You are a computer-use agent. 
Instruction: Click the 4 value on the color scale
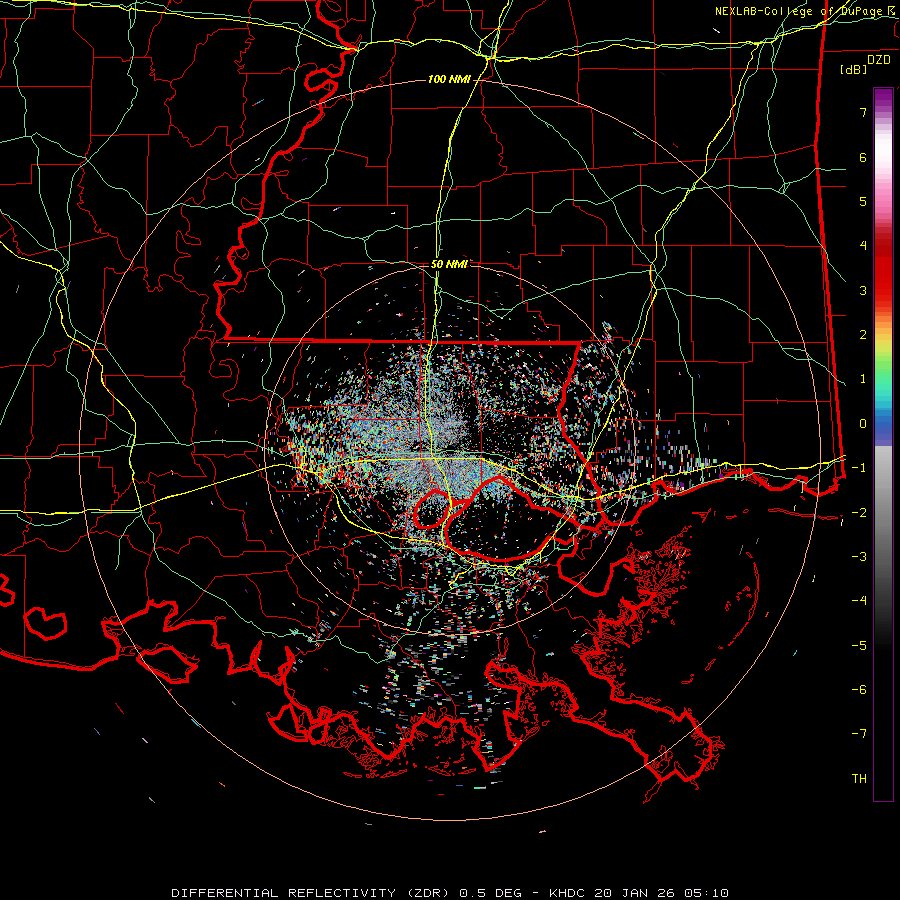tap(863, 246)
